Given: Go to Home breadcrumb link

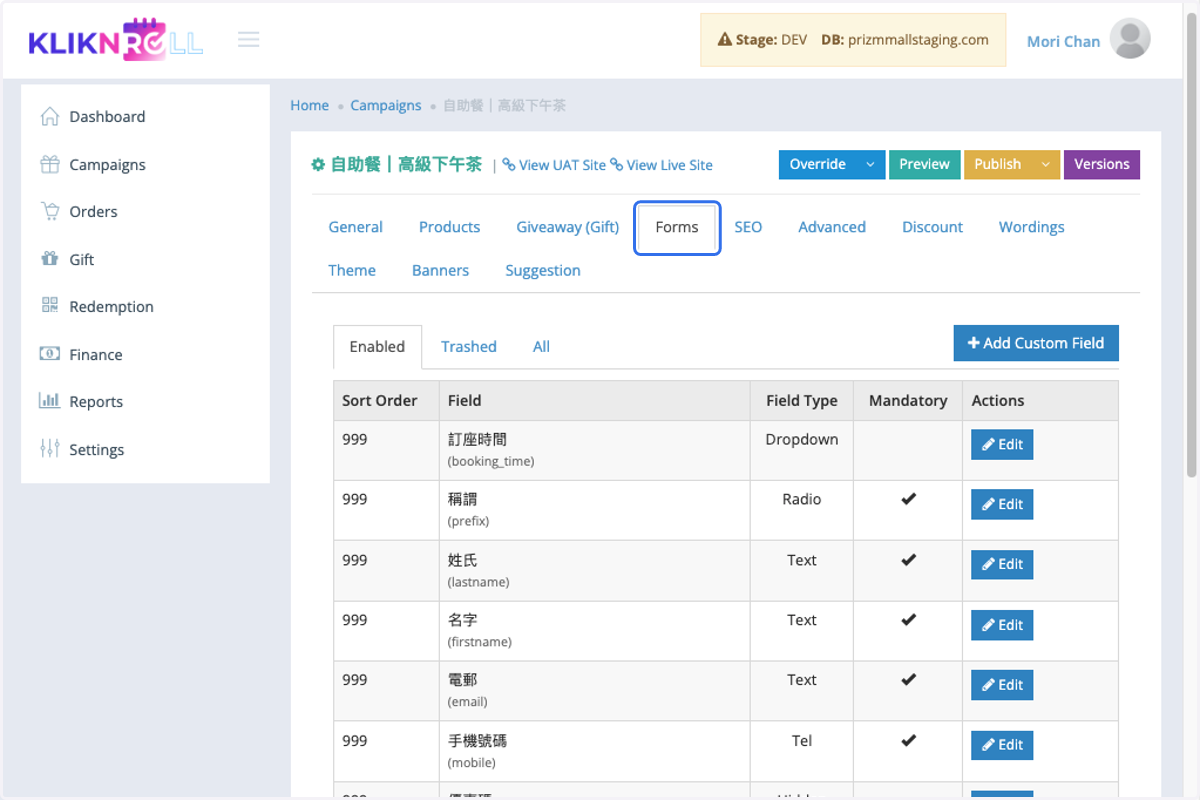Looking at the screenshot, I should (x=309, y=105).
